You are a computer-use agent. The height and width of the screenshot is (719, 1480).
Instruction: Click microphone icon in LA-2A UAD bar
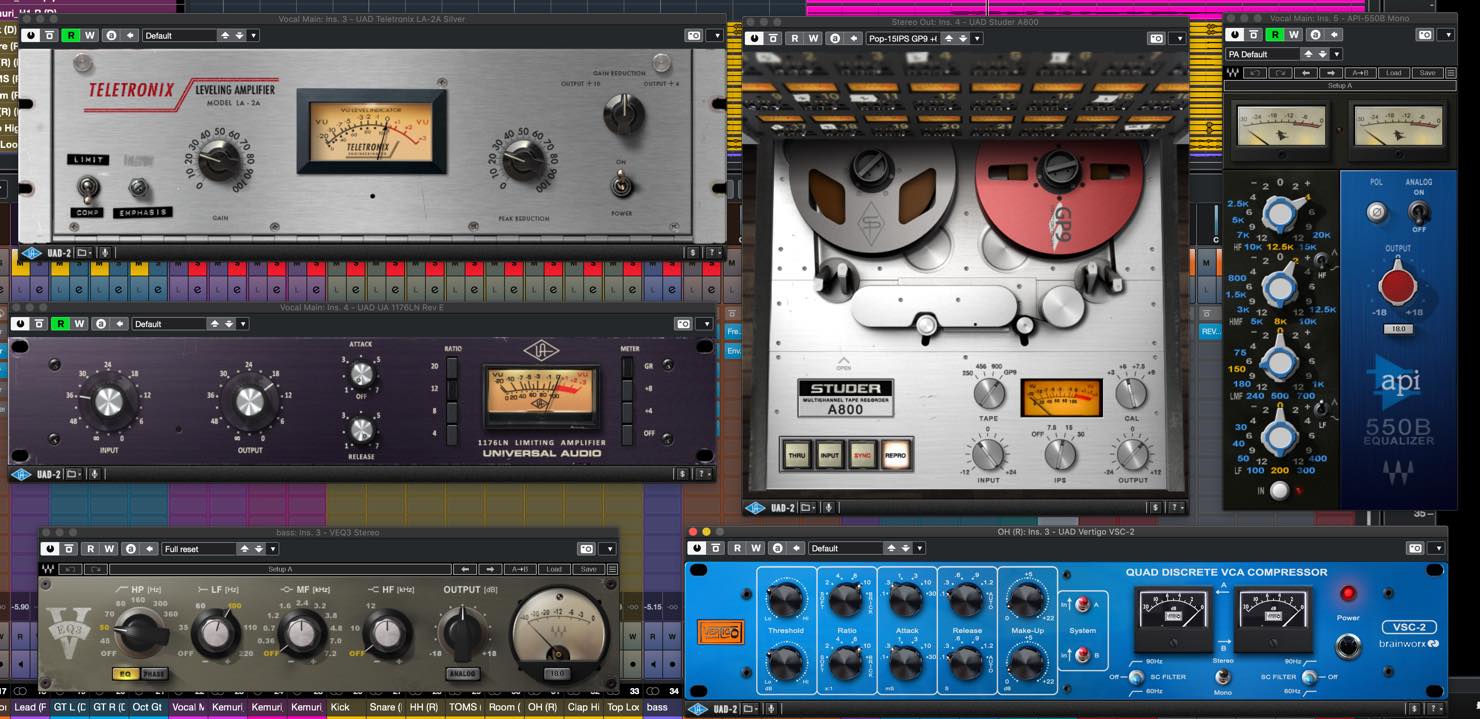click(104, 253)
